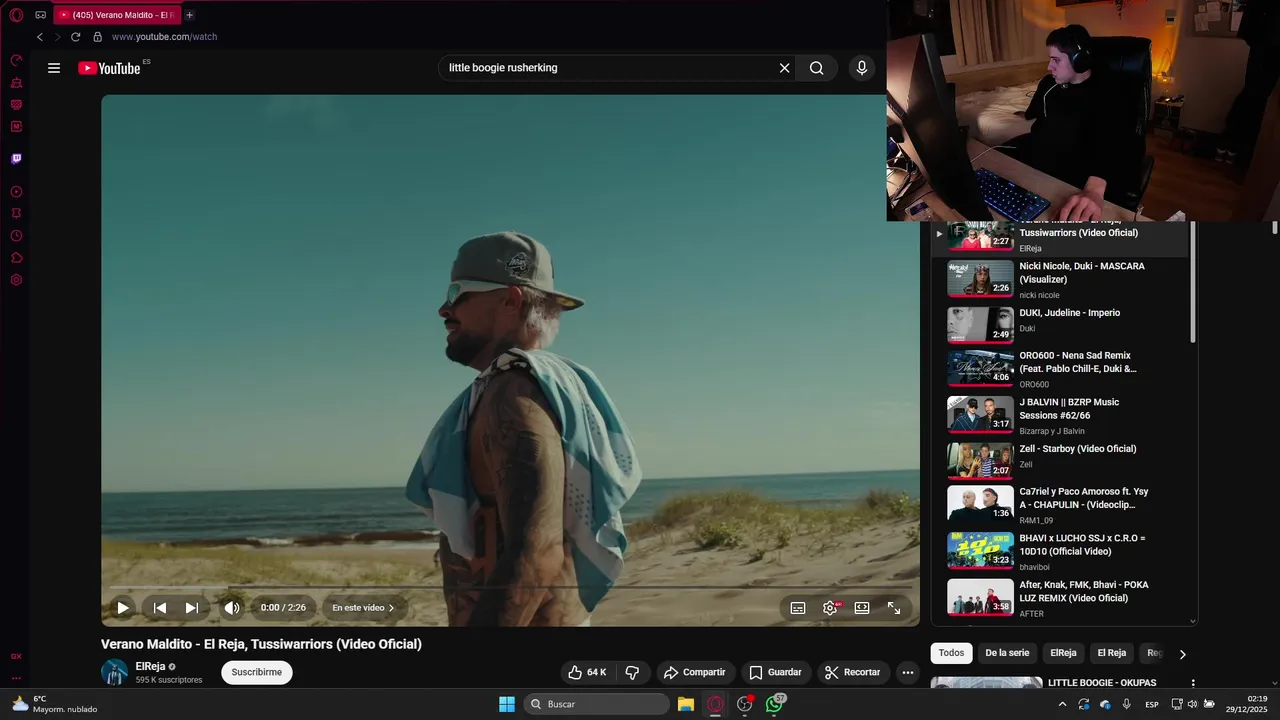This screenshot has height=720, width=1280.
Task: Click the page's vertical scrollbar
Action: pyautogui.click(x=1275, y=228)
